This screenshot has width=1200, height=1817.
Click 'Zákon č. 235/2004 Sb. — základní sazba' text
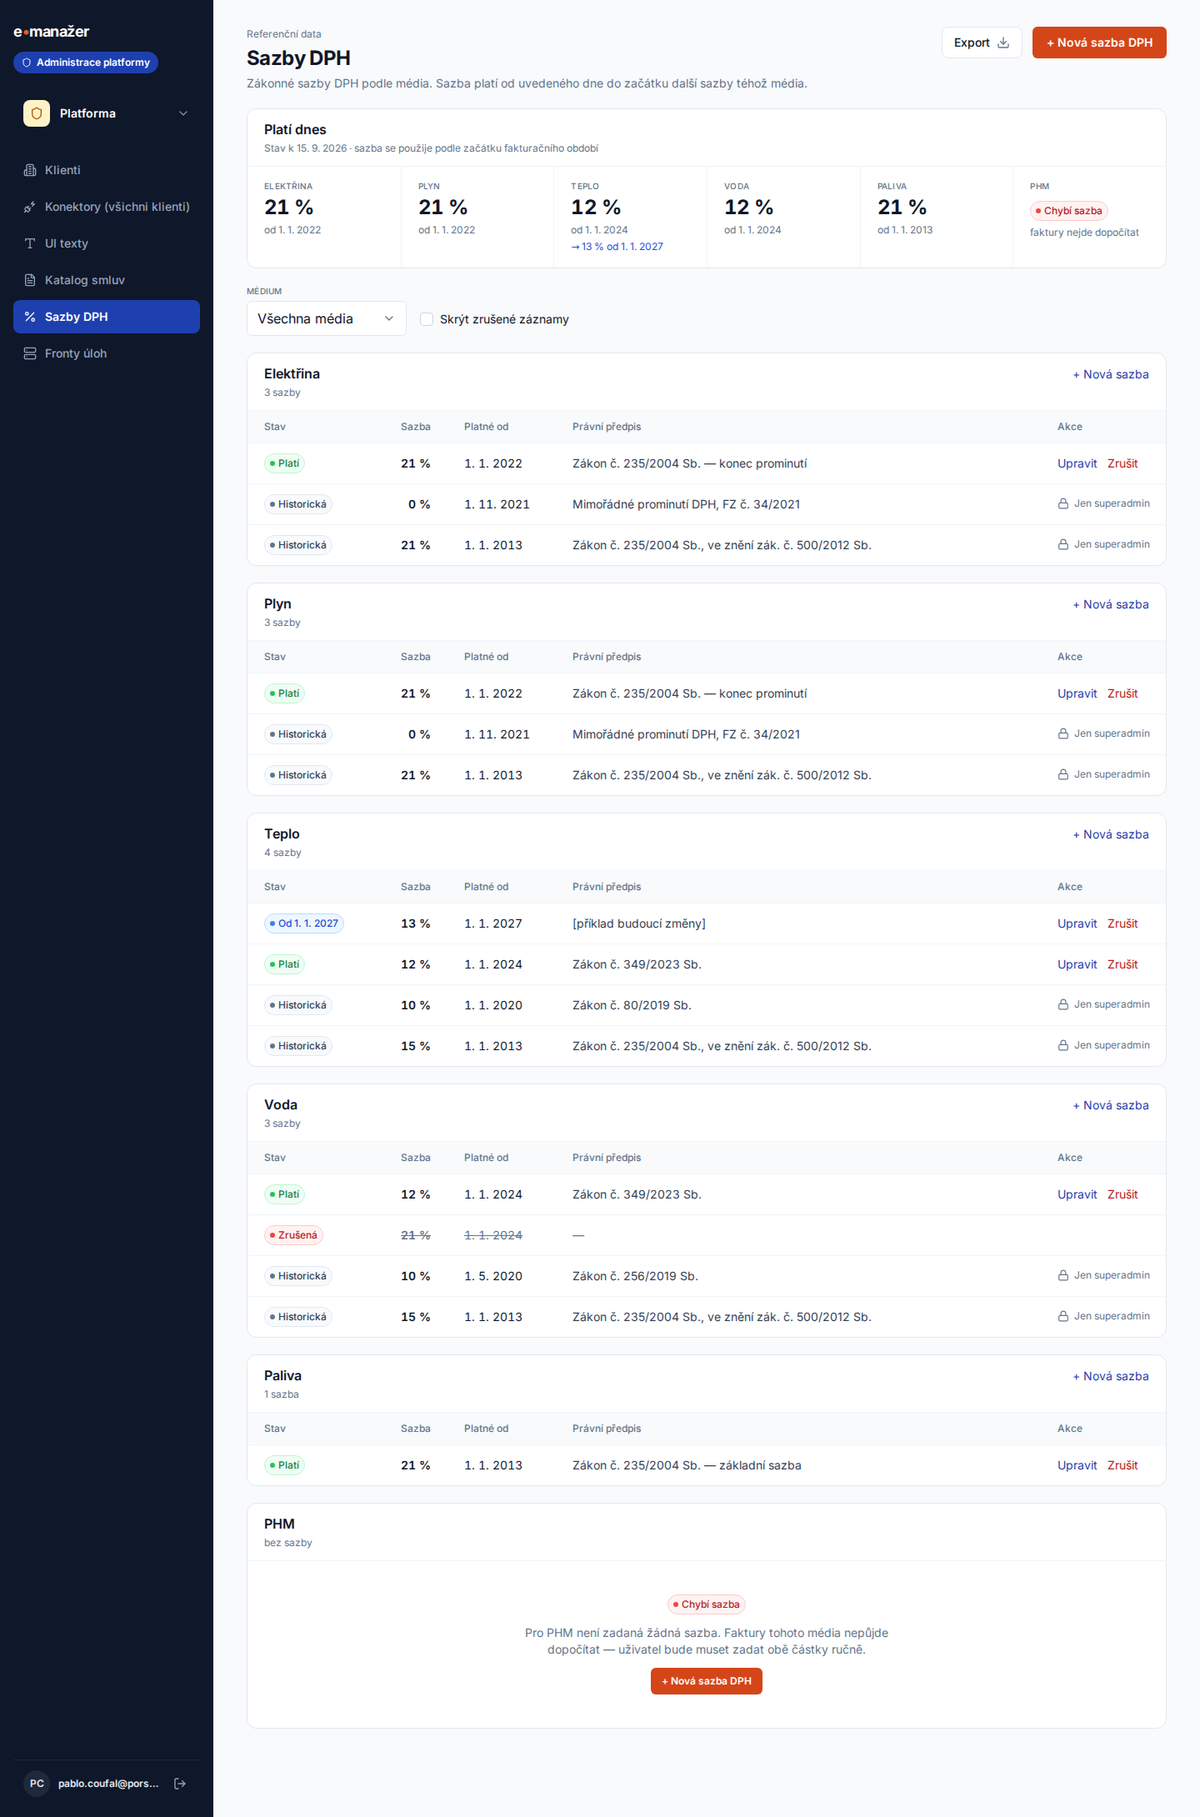(x=687, y=1466)
